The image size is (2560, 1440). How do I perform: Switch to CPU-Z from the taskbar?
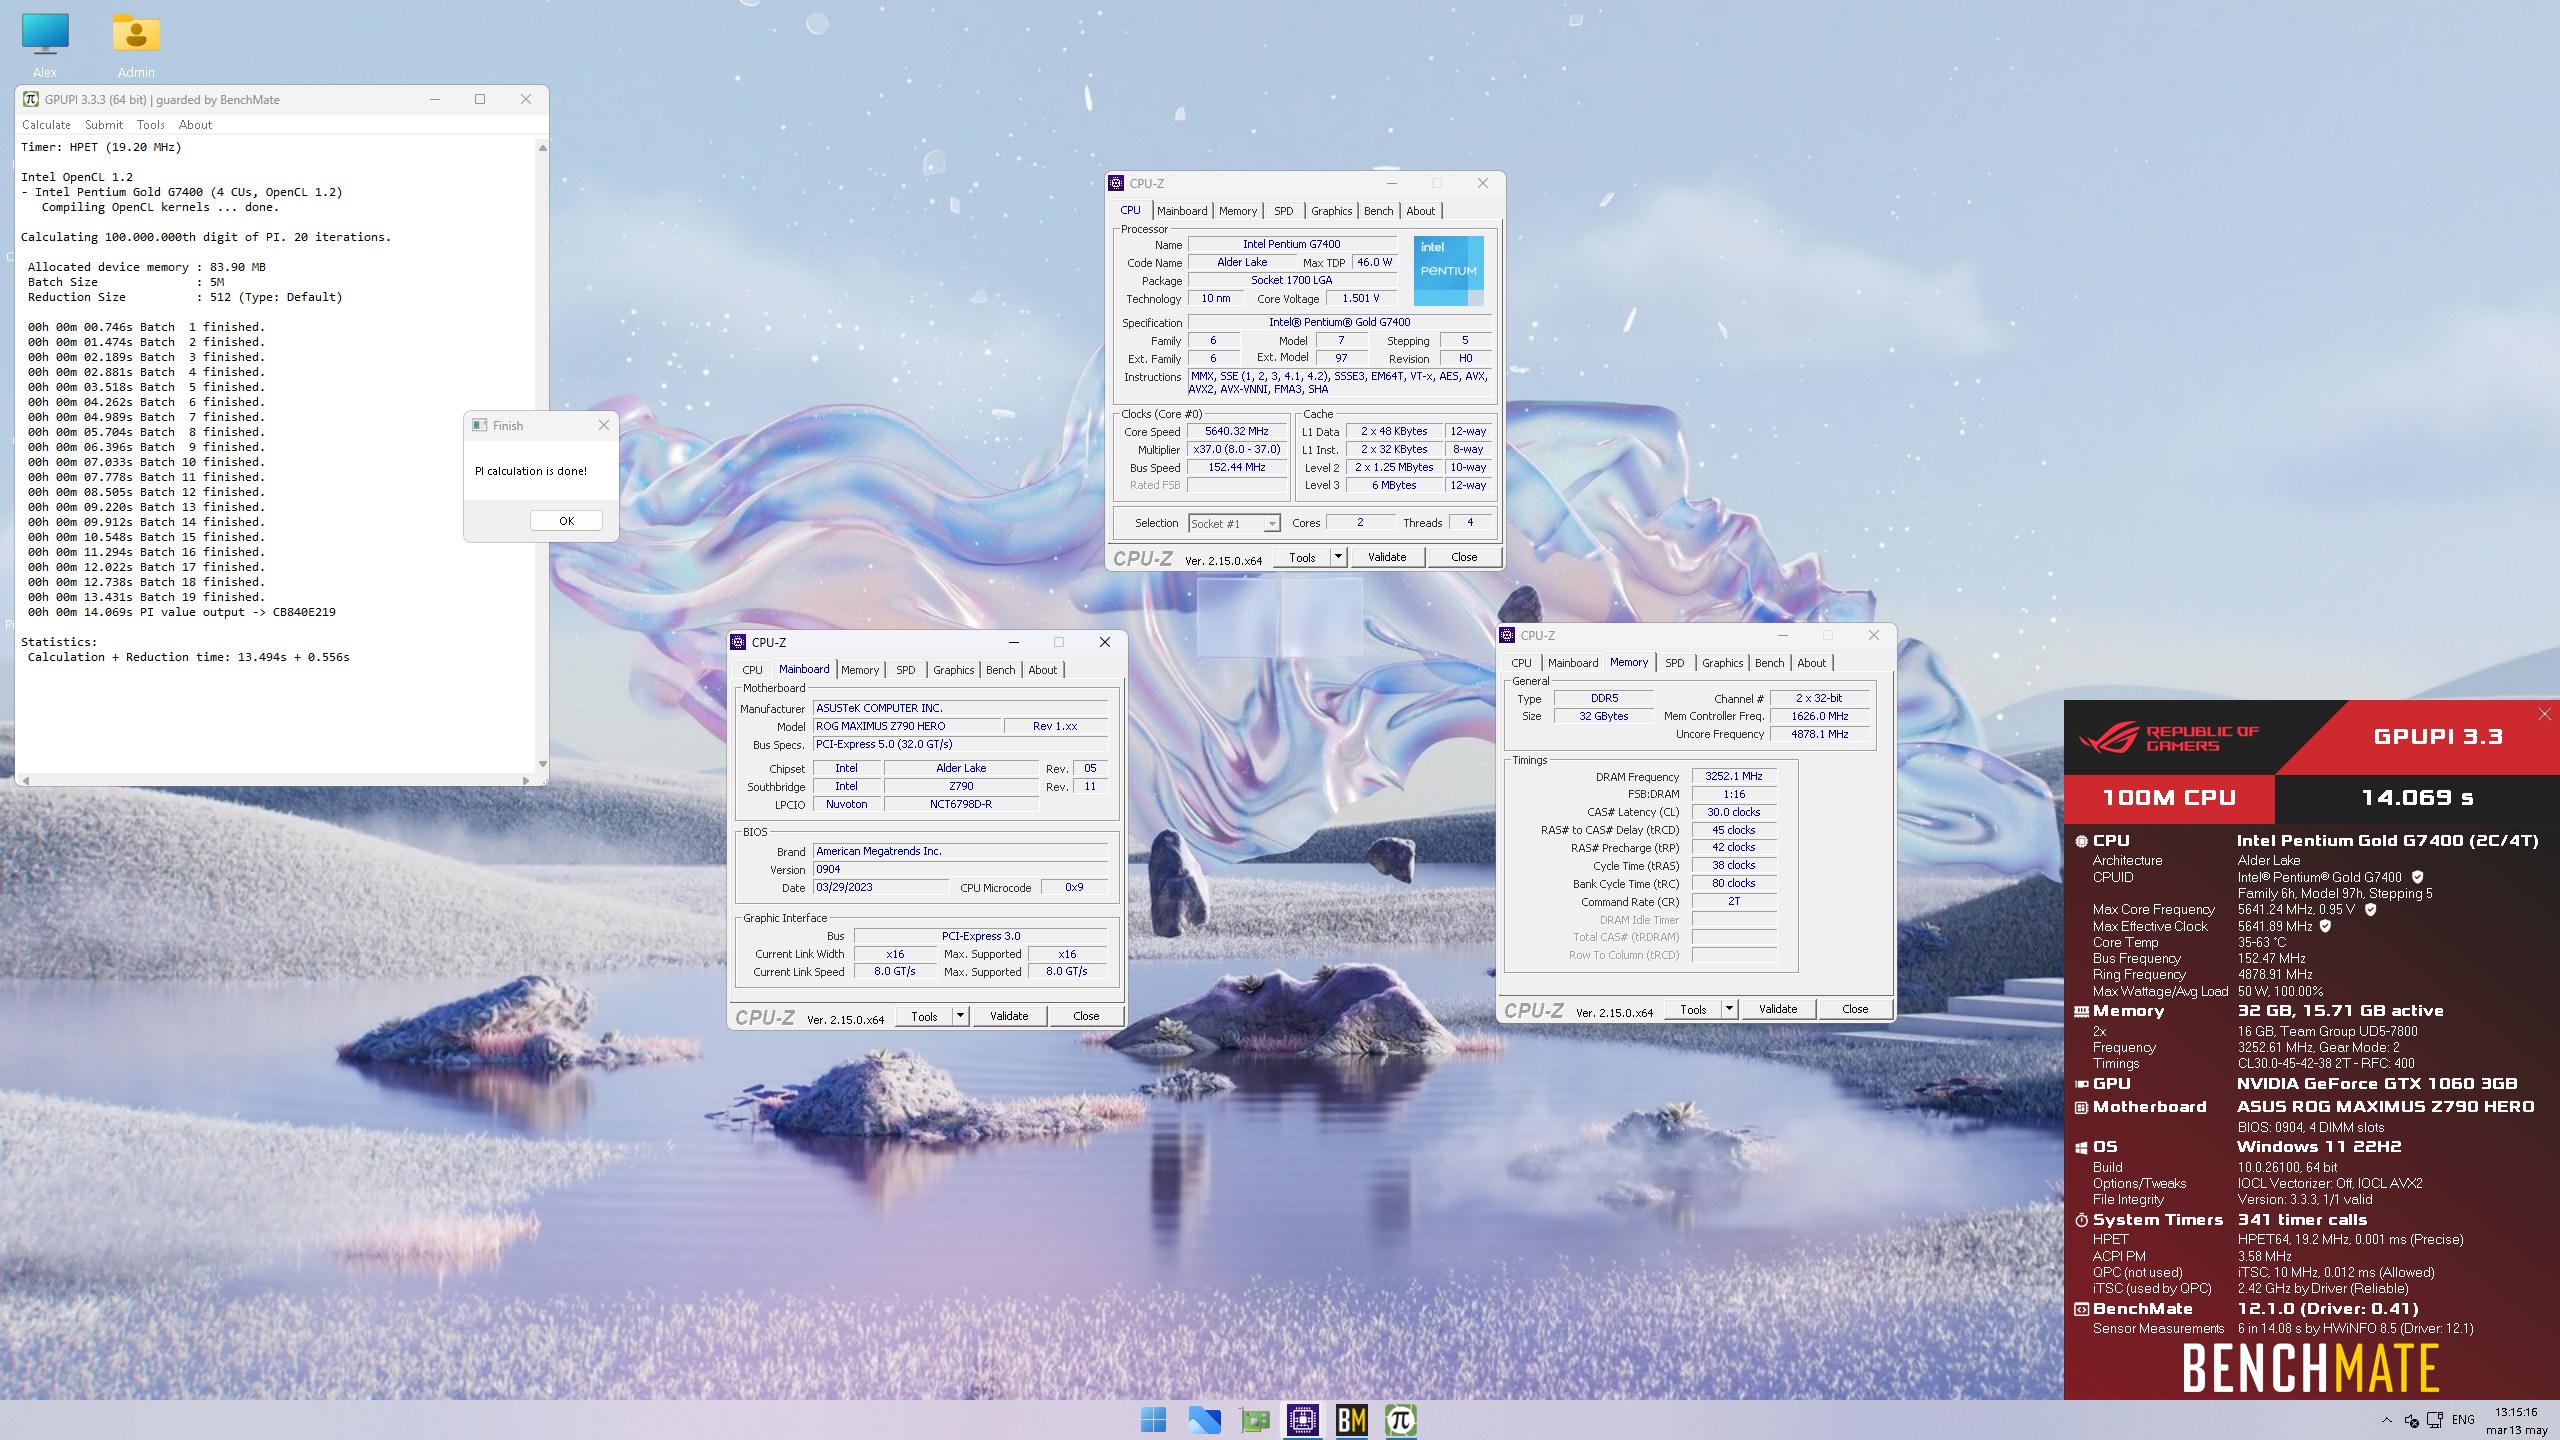pos(1302,1420)
